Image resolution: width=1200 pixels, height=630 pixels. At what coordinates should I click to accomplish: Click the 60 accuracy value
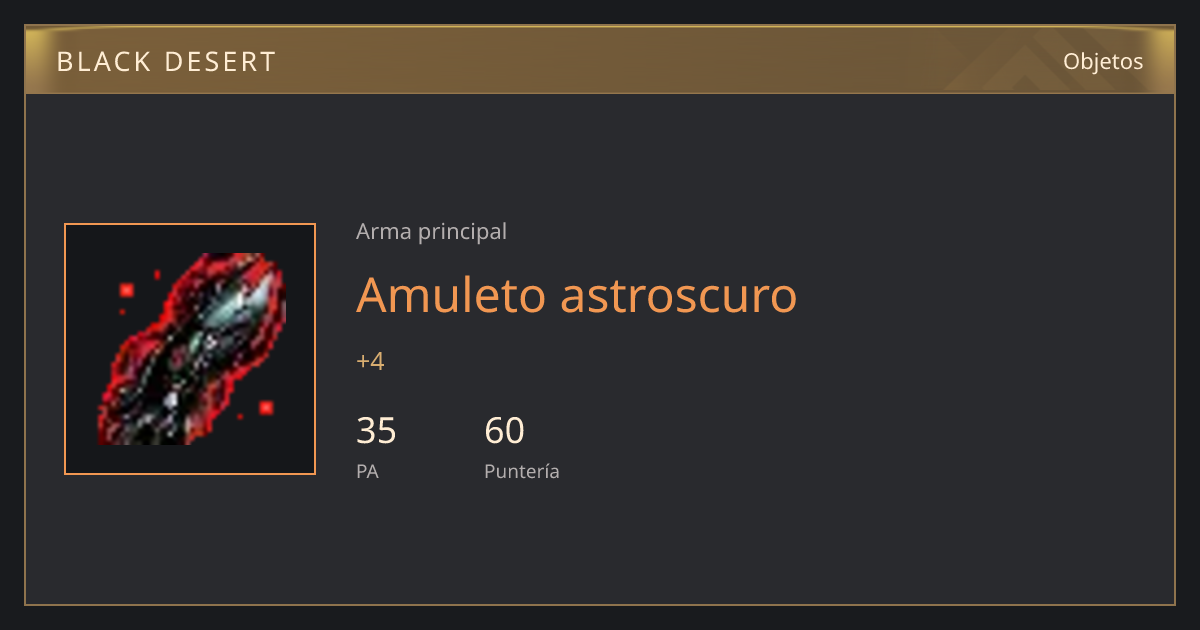tap(504, 431)
